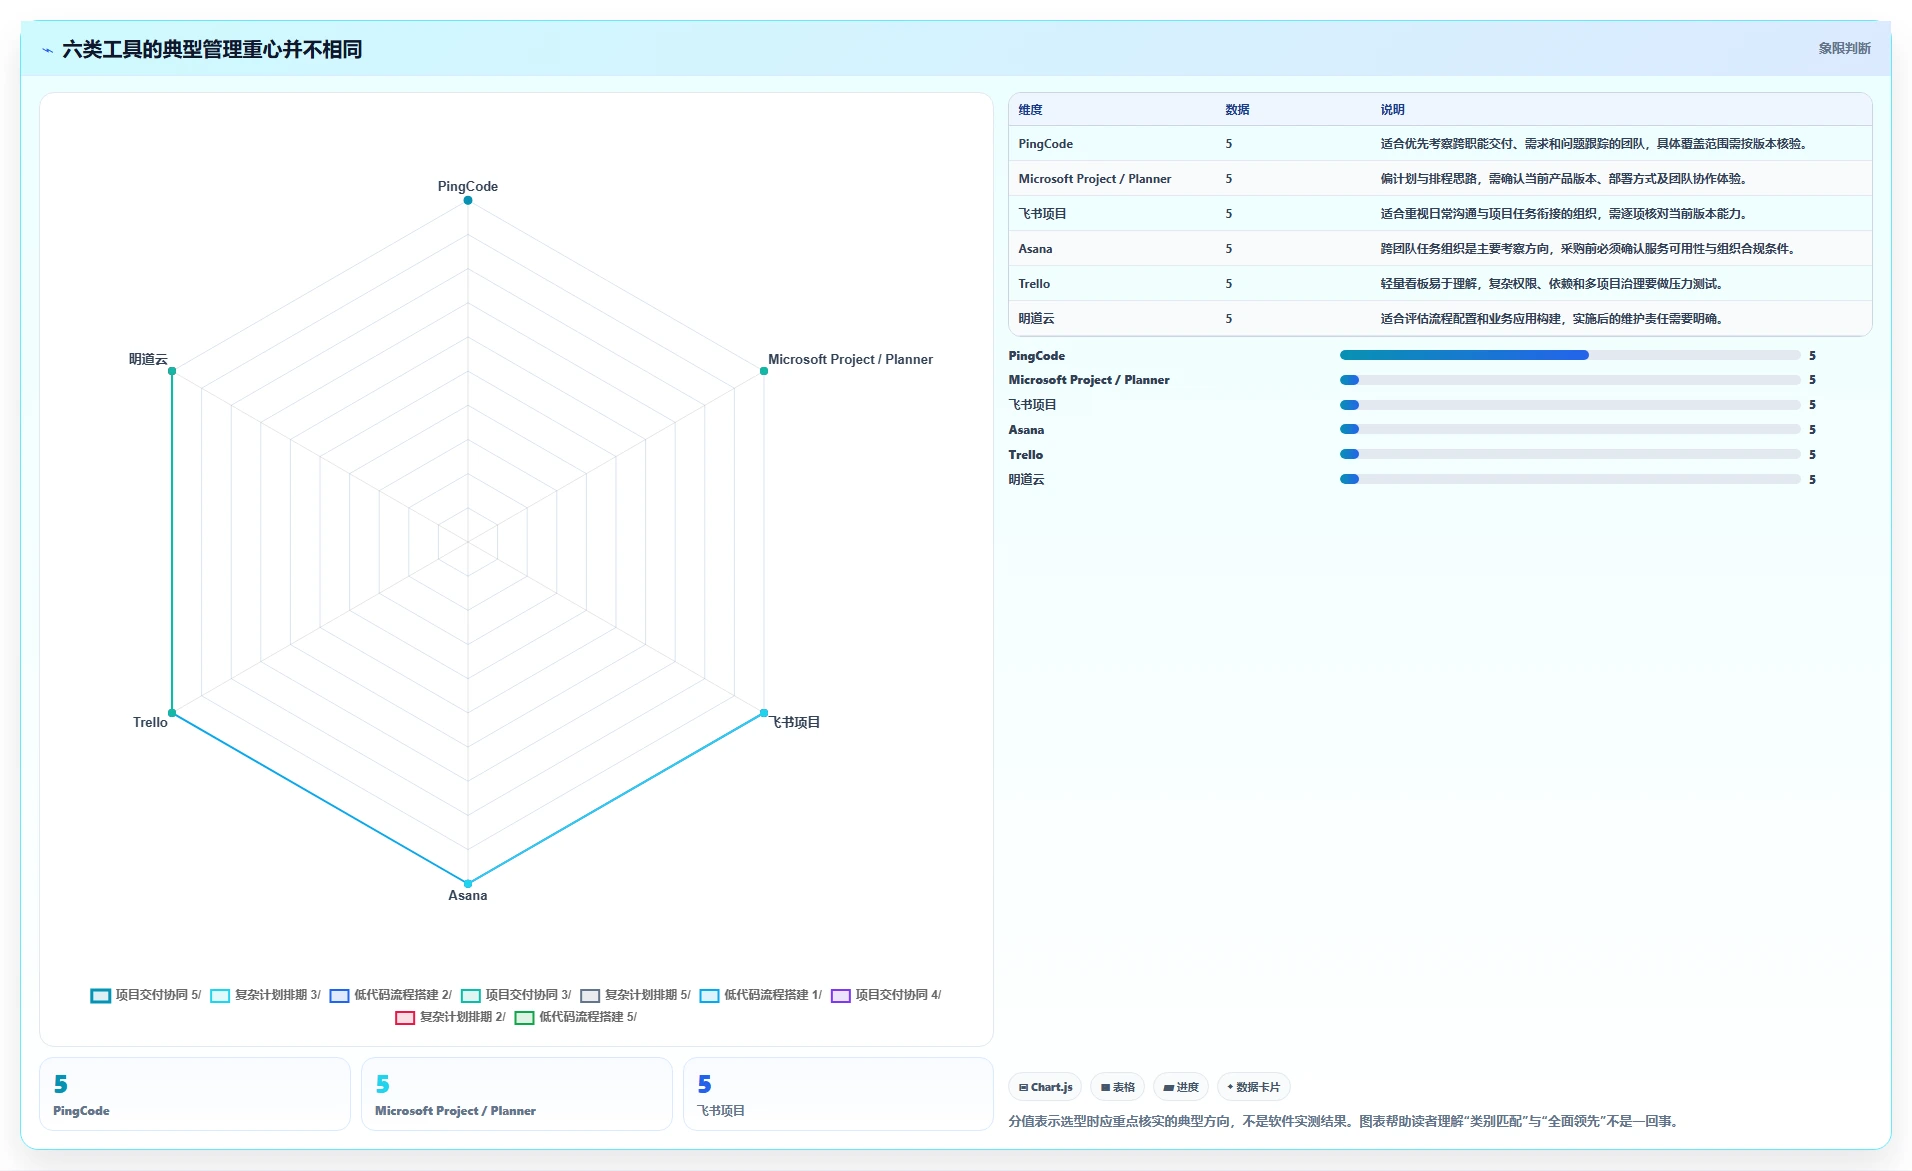Viewport: 1912px width, 1171px height.
Task: Click description starting 偏计划与排程思路
Action: pyautogui.click(x=1565, y=179)
